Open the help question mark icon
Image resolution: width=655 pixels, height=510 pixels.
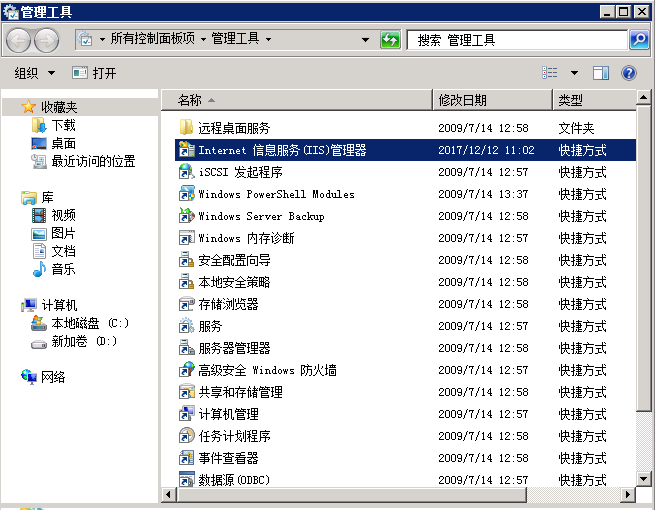pos(628,73)
